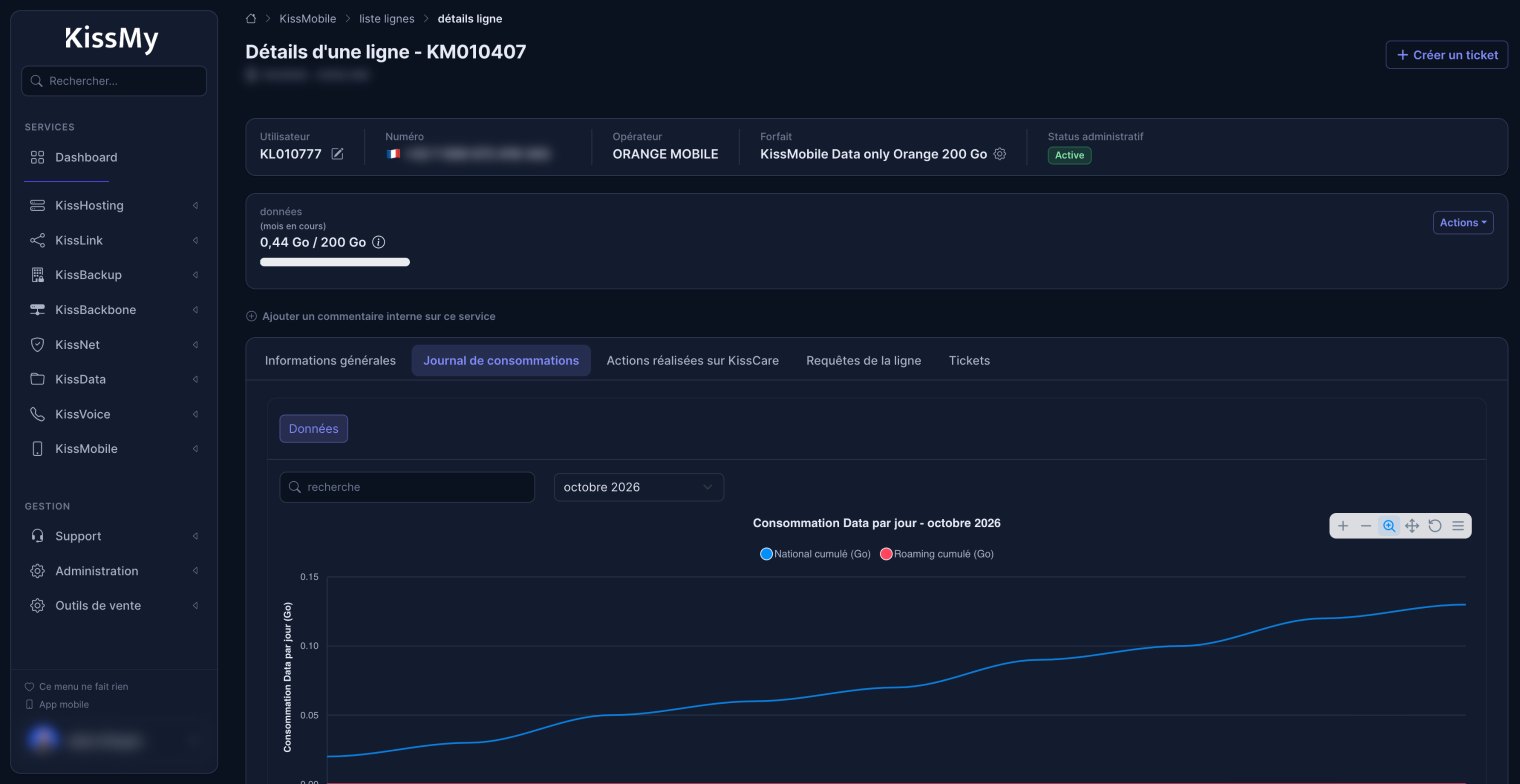Viewport: 1520px width, 784px height.
Task: Switch to Informations générales tab
Action: (330, 360)
